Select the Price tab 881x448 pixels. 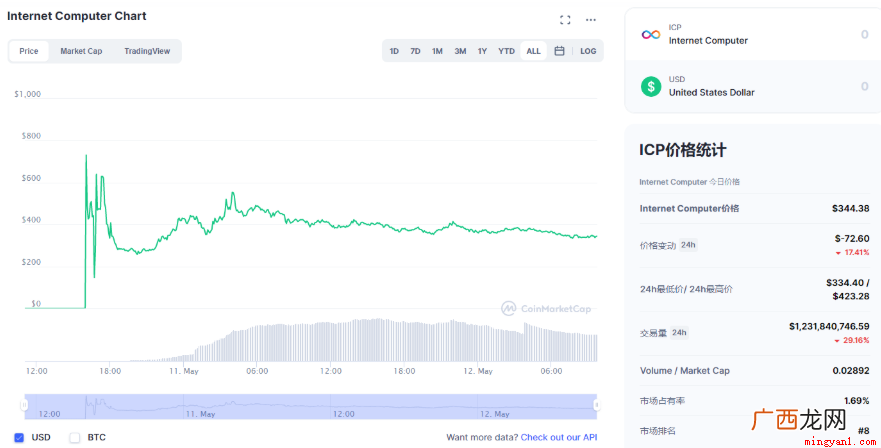(x=29, y=51)
